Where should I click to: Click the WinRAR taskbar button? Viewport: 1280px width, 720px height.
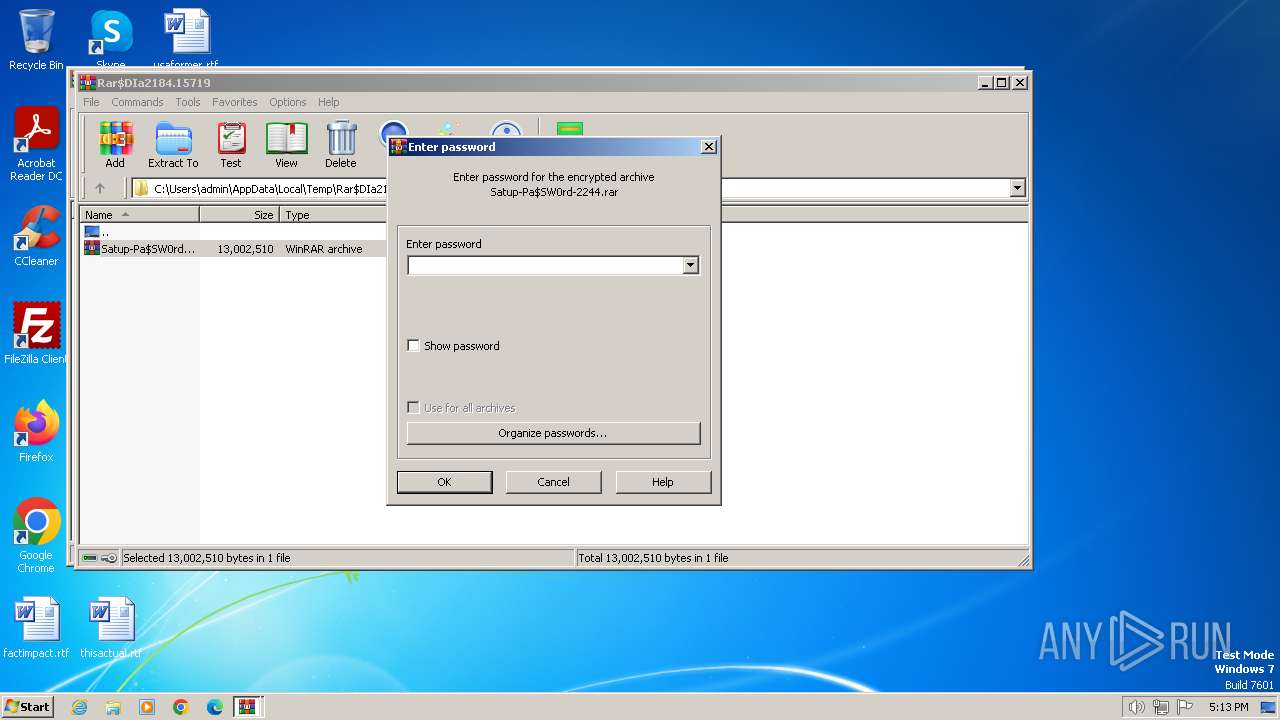(248, 707)
